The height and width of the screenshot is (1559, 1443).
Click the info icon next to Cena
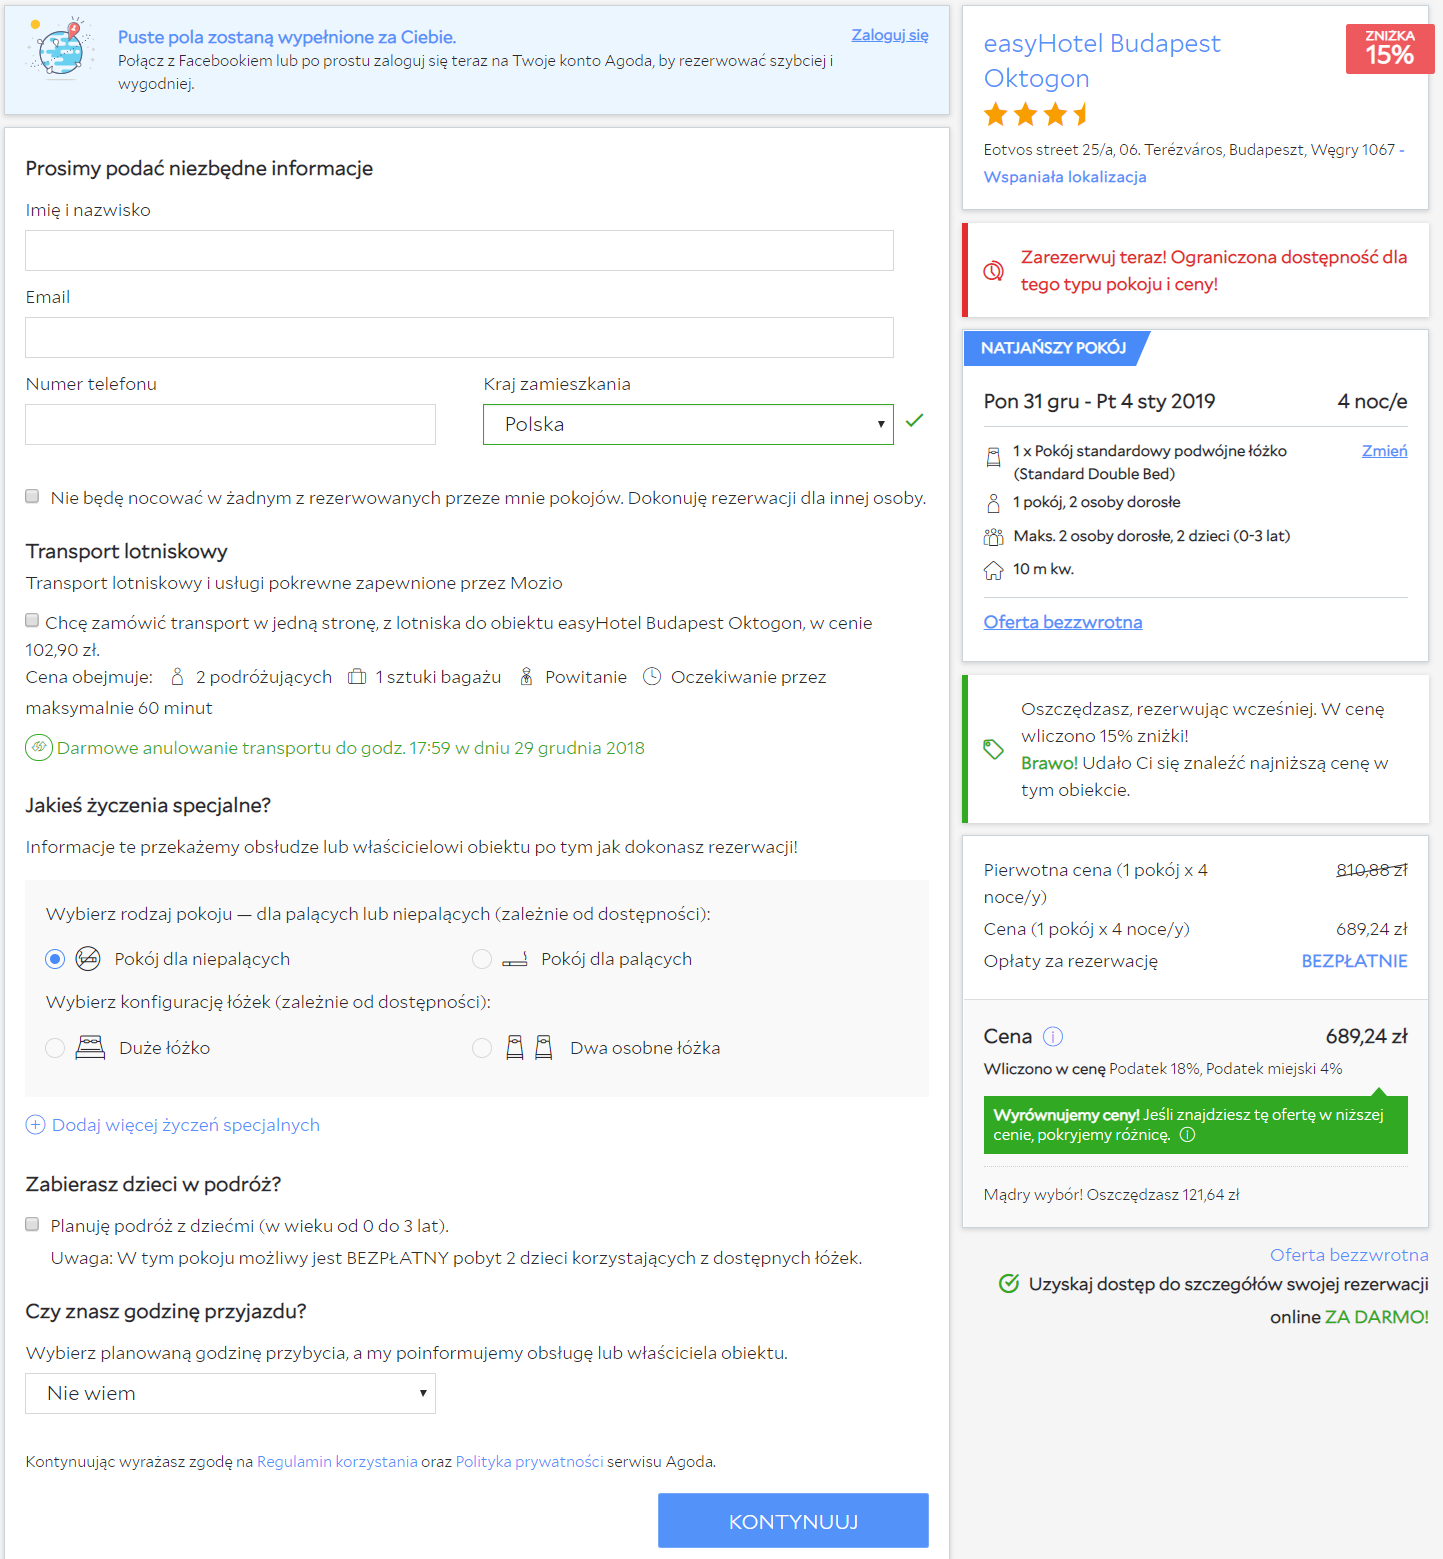[1053, 1036]
